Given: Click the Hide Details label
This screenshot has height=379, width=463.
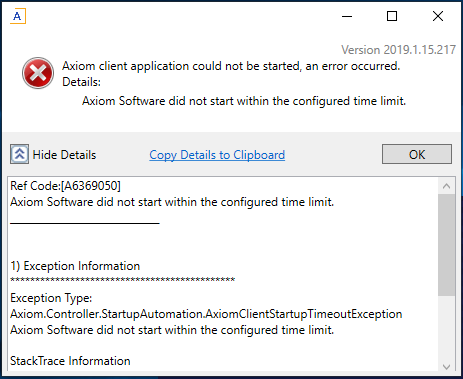Looking at the screenshot, I should tap(64, 155).
